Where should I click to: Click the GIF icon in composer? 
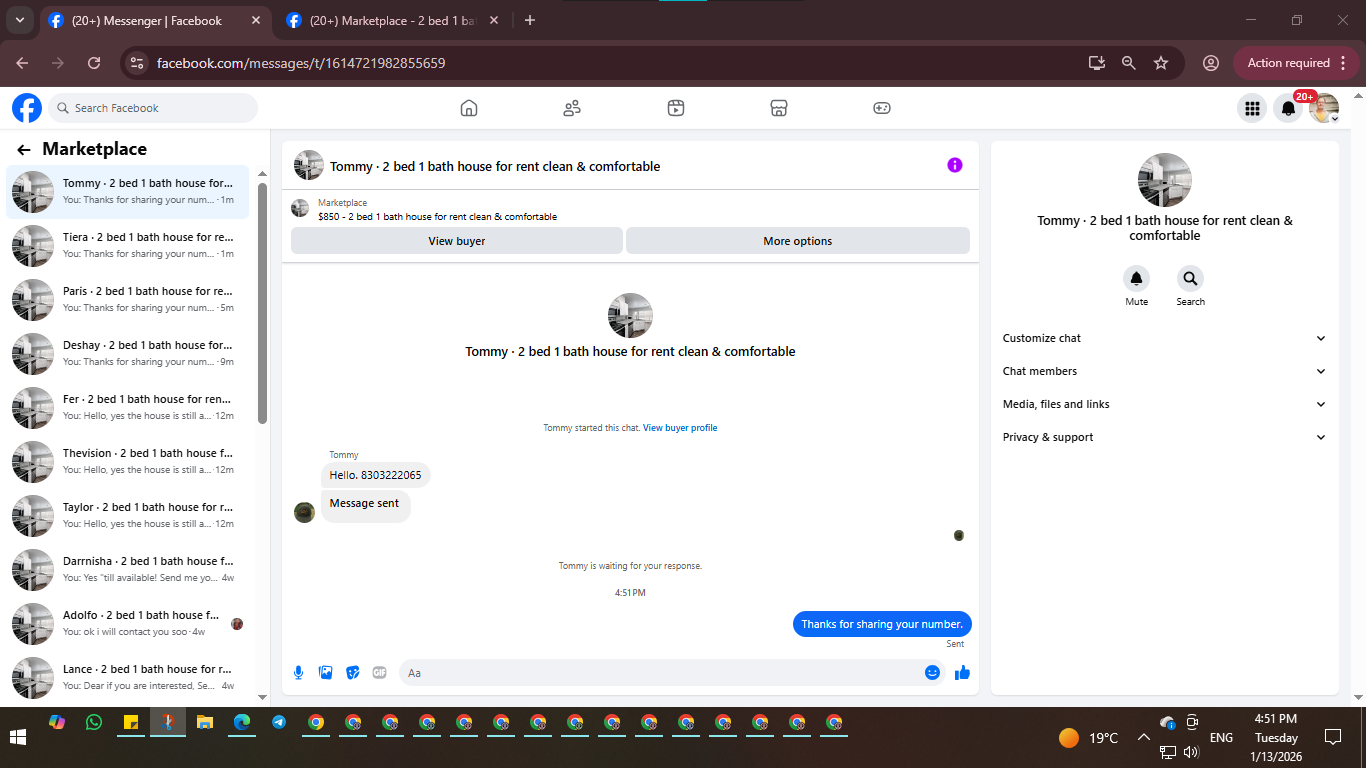coord(379,673)
